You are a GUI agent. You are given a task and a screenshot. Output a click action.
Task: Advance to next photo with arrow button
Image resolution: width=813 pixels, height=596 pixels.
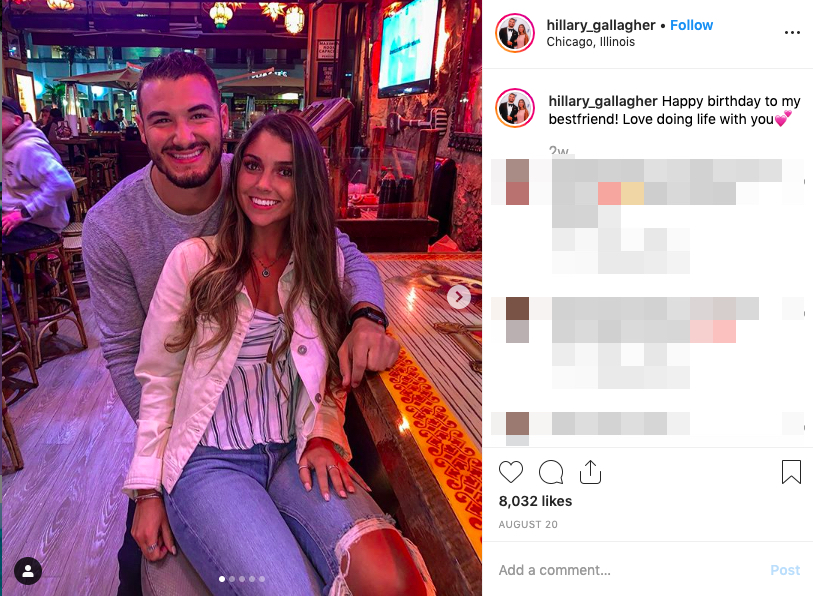pos(459,297)
